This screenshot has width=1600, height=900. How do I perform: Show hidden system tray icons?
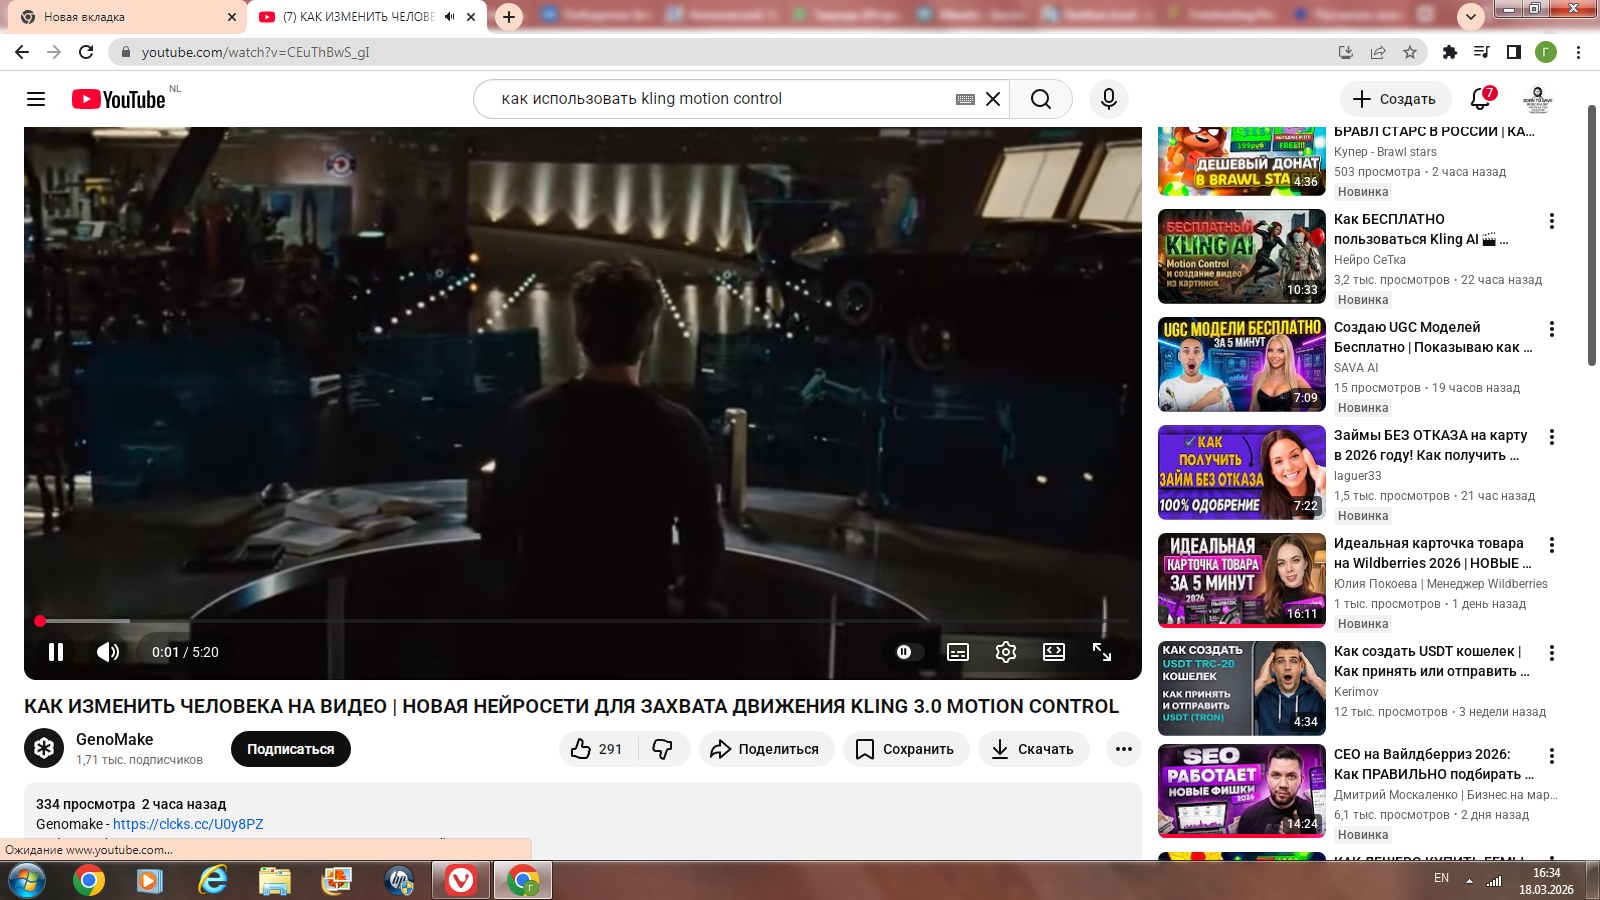1469,881
